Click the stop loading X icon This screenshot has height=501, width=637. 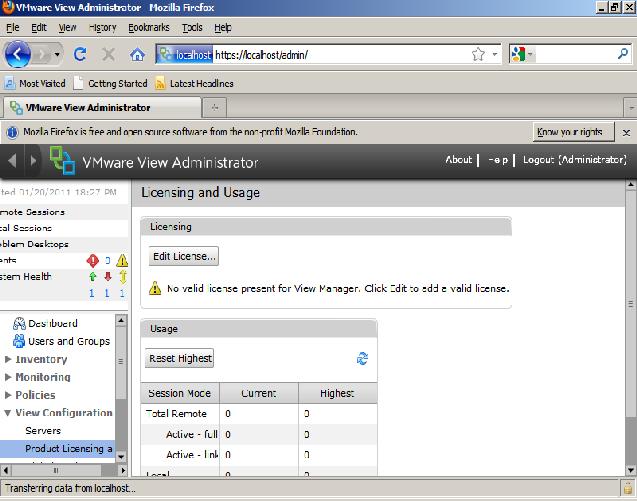coord(108,54)
